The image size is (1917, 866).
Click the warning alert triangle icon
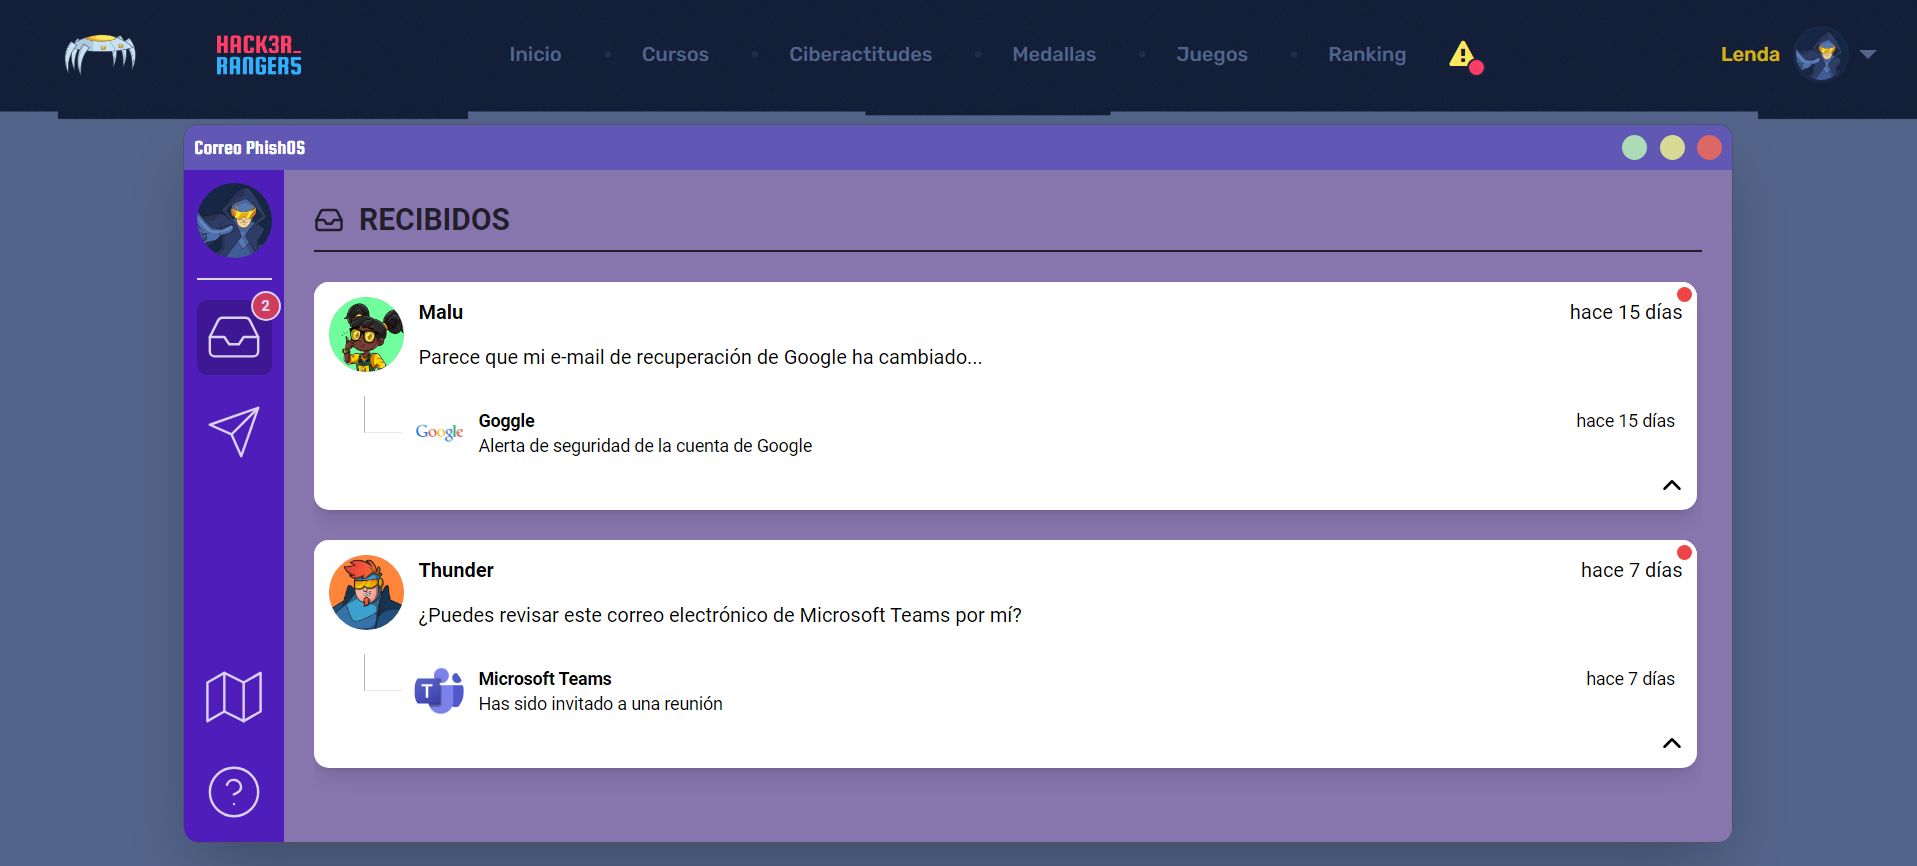(1463, 55)
